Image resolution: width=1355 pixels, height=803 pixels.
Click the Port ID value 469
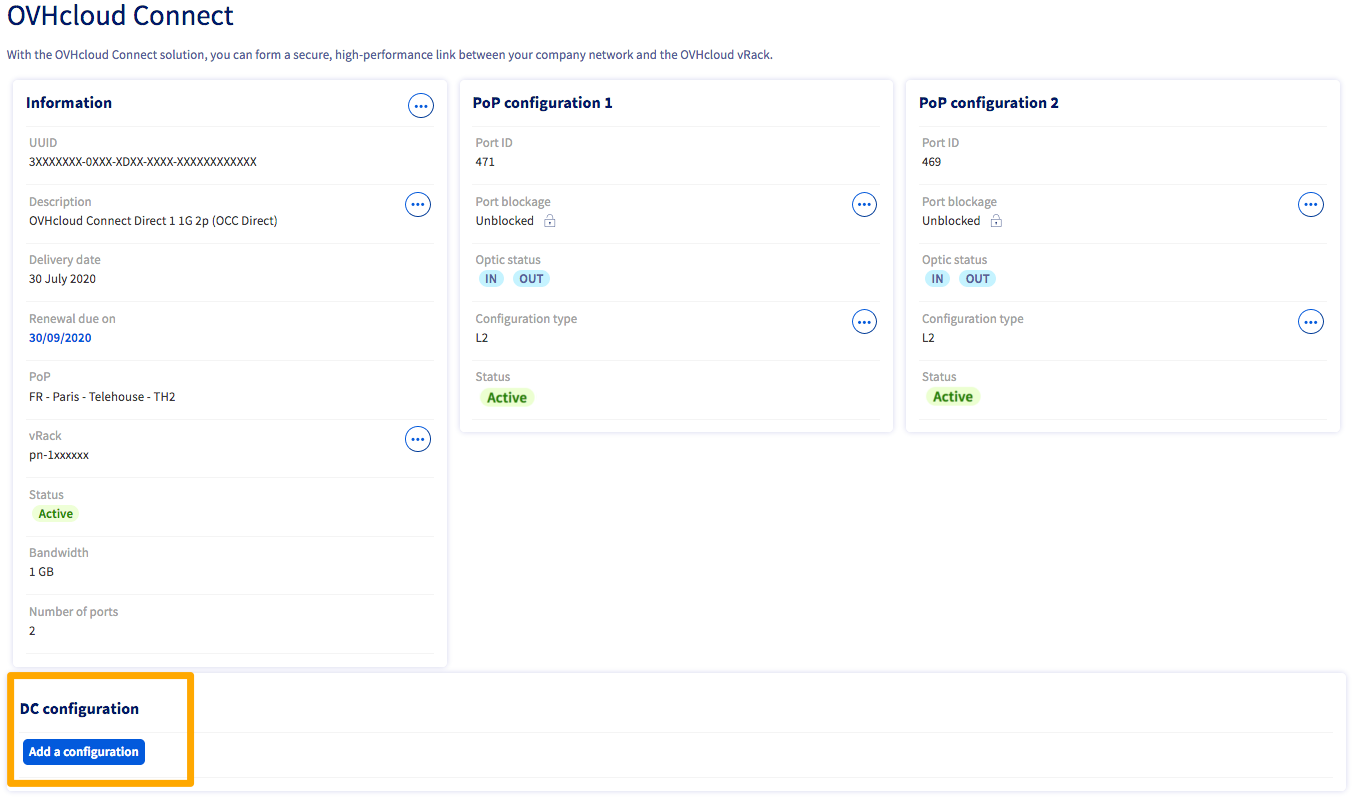(931, 162)
